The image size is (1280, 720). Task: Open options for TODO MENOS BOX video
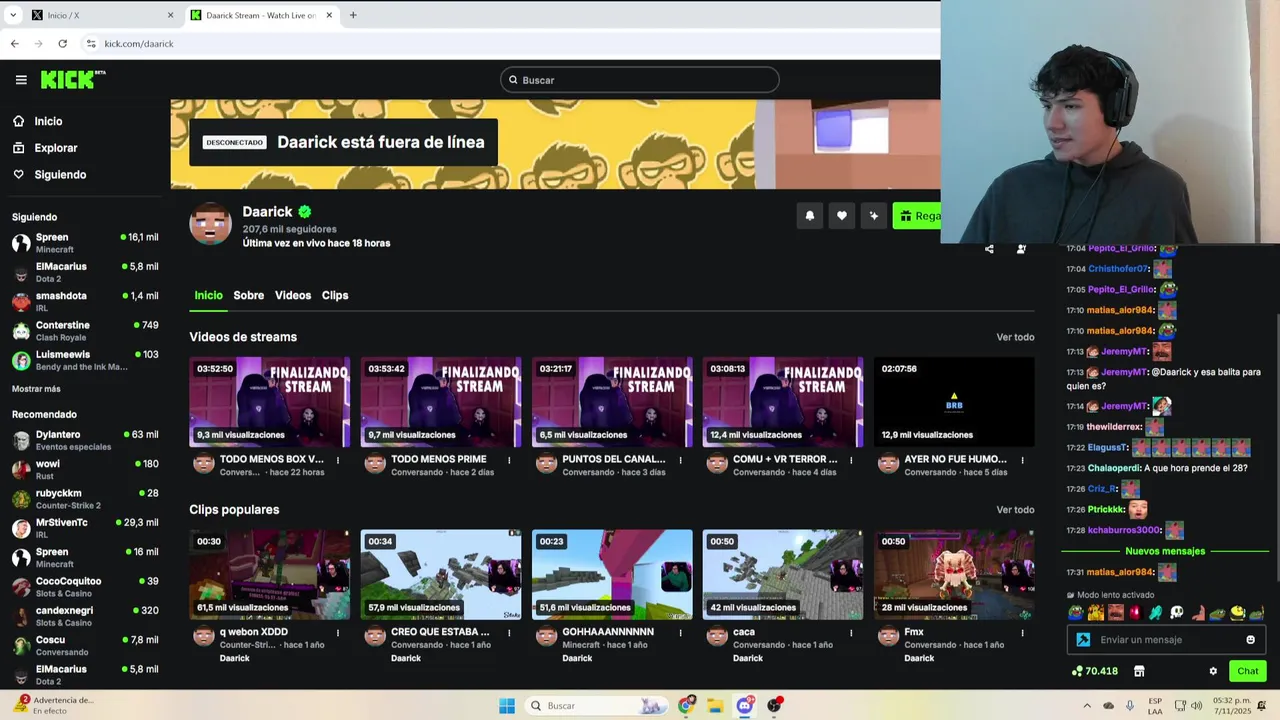click(338, 460)
